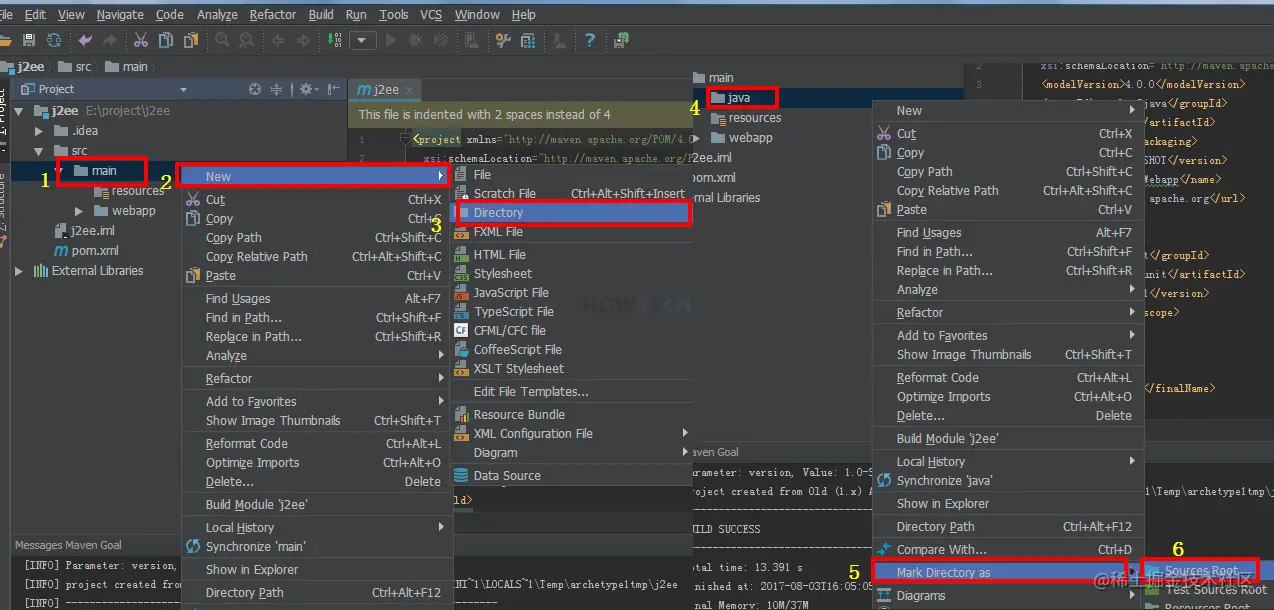Click the Collapse All icon in the Project panel
The image size is (1274, 610).
point(277,89)
